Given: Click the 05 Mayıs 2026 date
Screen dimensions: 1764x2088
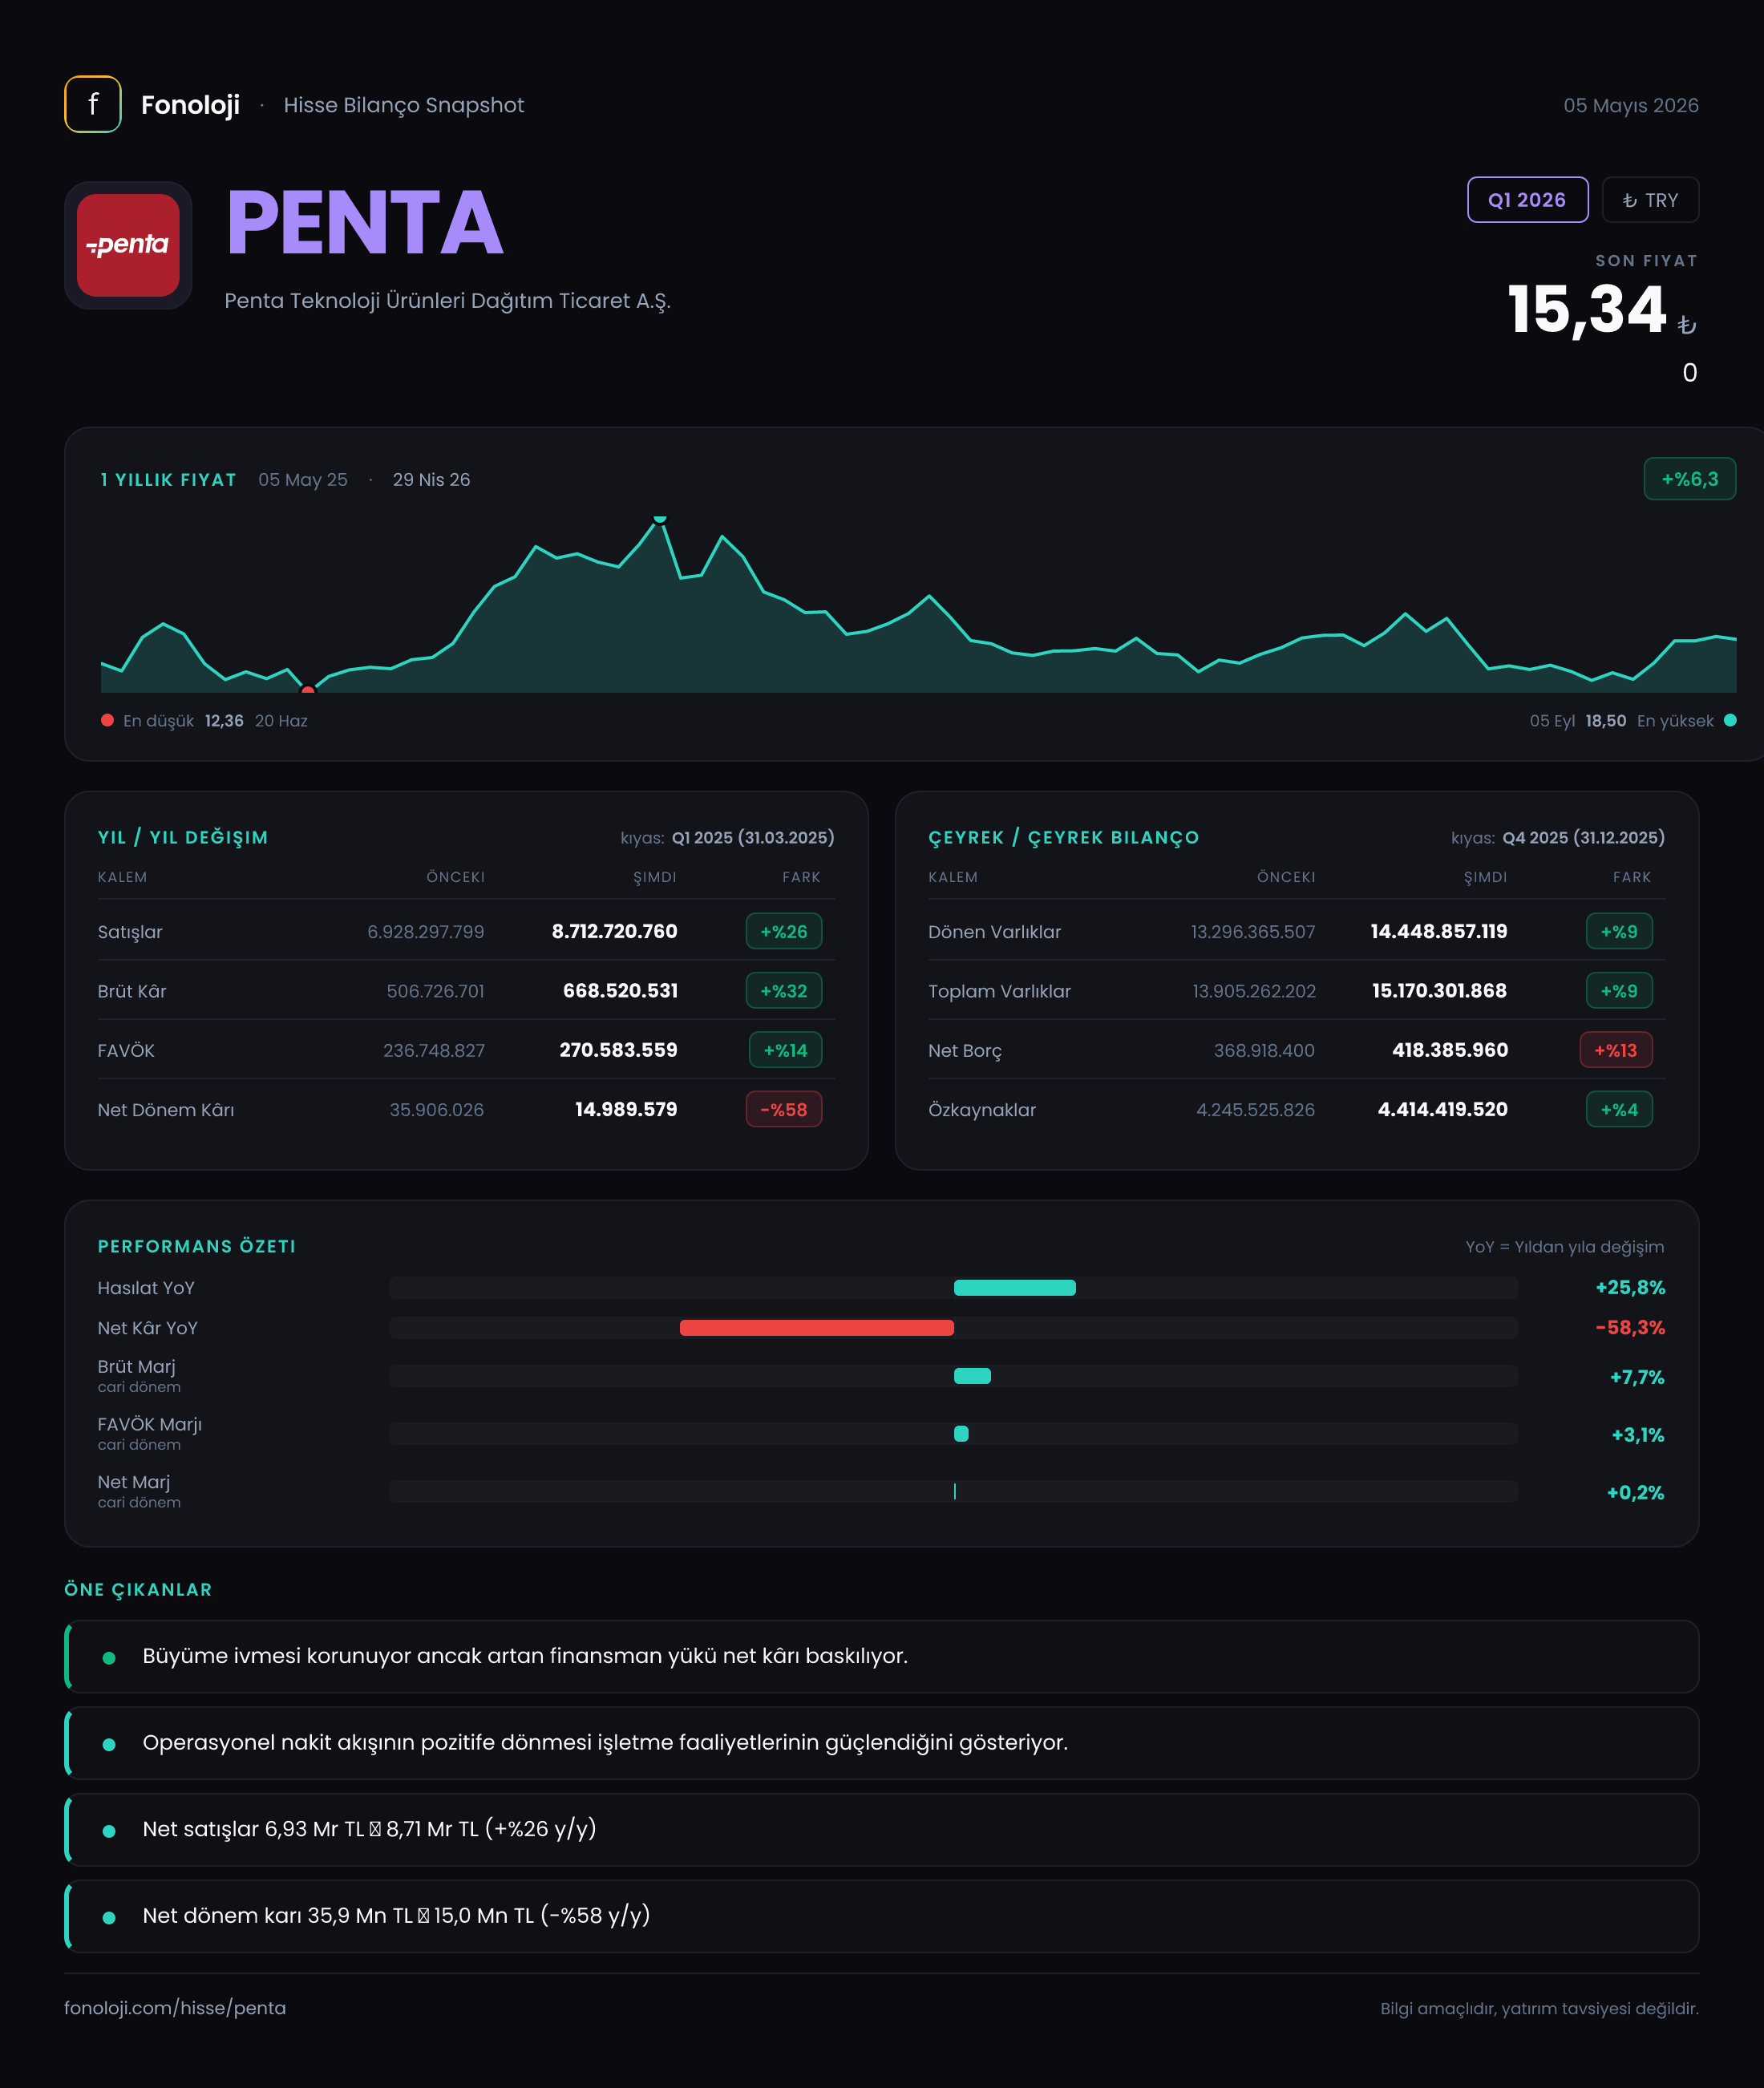Looking at the screenshot, I should [x=1631, y=105].
